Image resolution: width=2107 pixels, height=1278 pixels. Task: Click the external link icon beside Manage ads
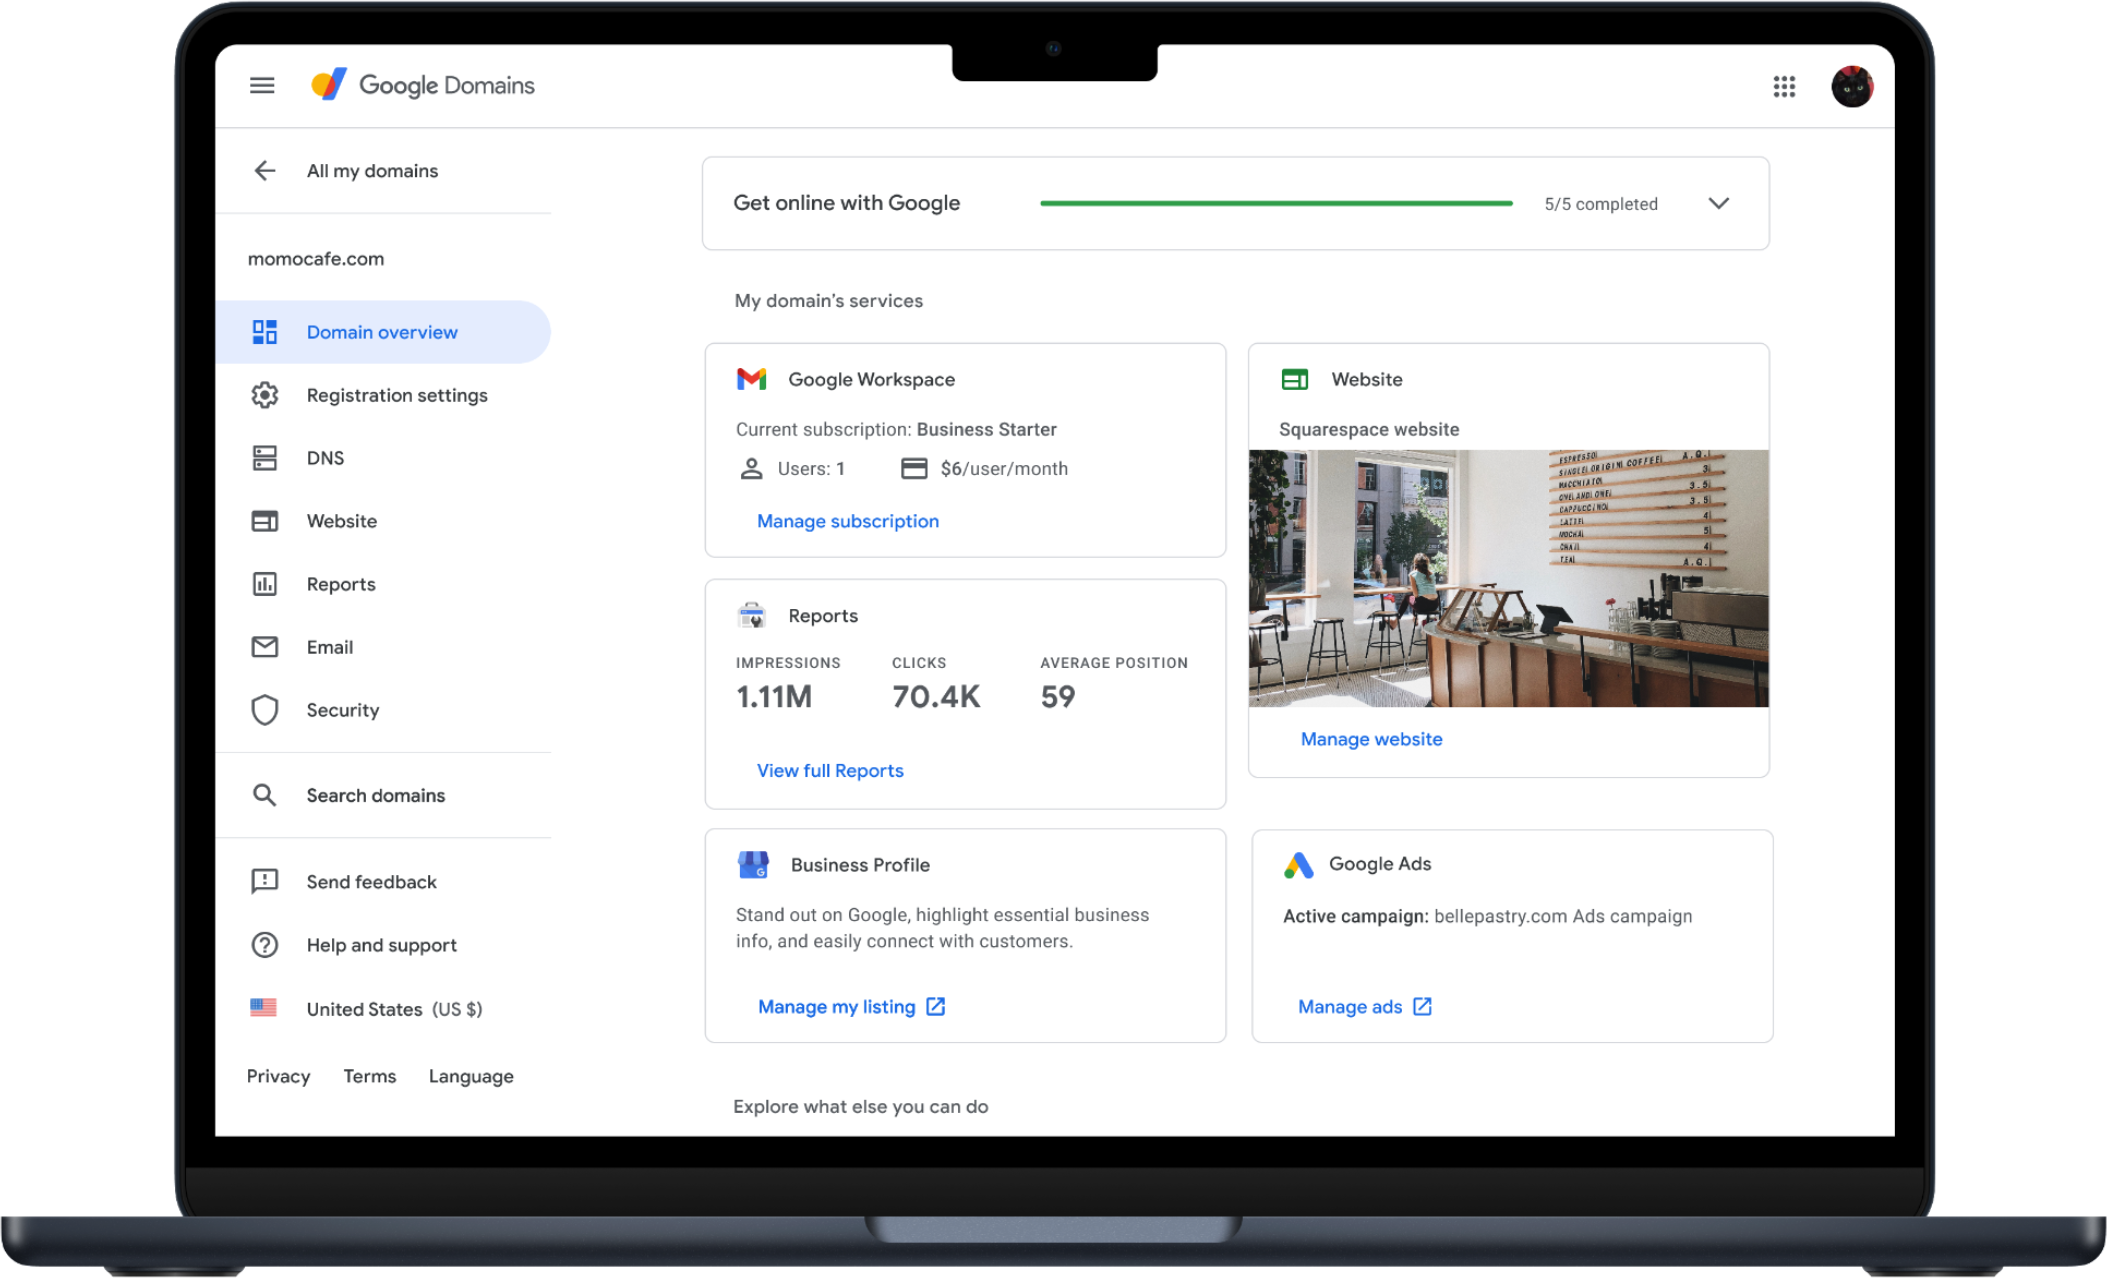pyautogui.click(x=1422, y=1007)
